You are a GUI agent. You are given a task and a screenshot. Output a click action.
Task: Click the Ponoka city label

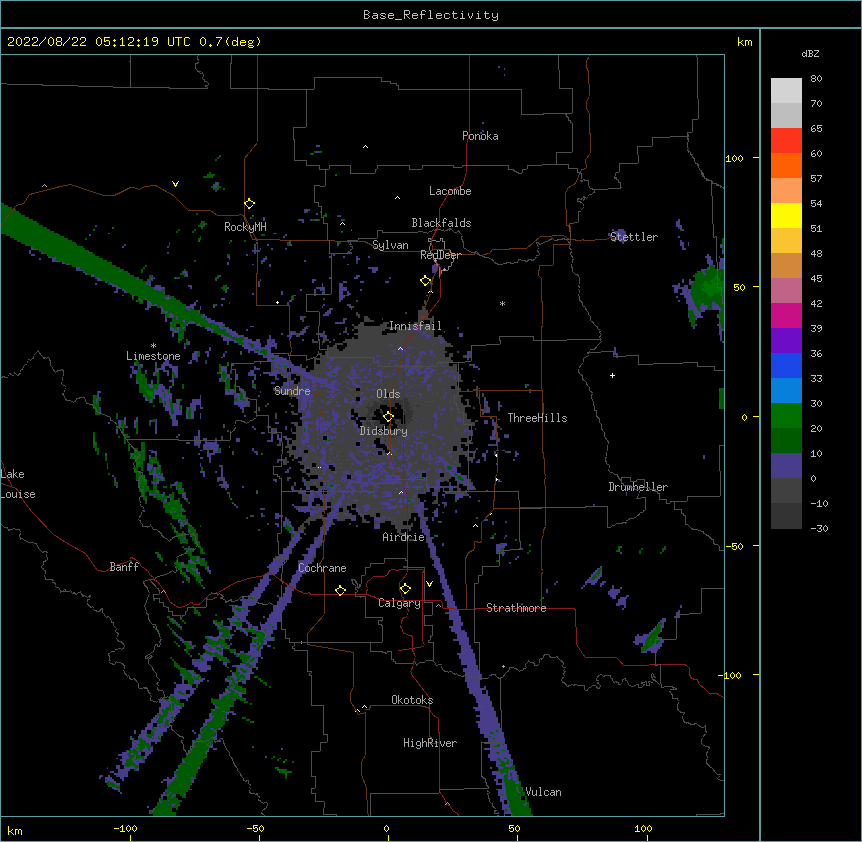click(480, 136)
